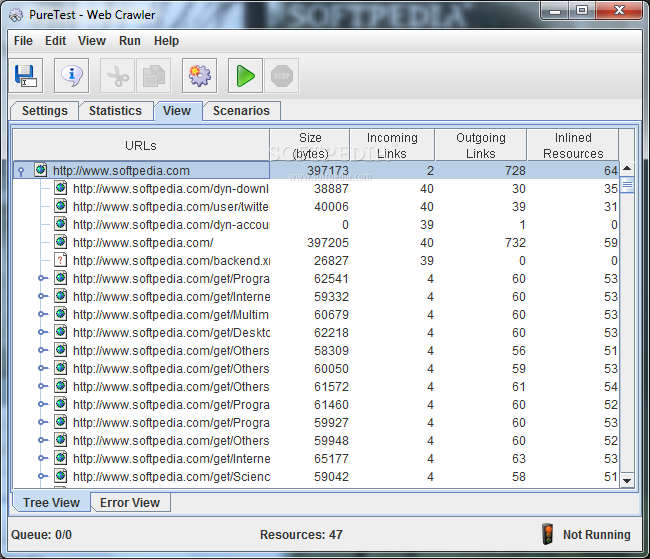
Task: Select the View tab beside Statistics
Action: [177, 111]
